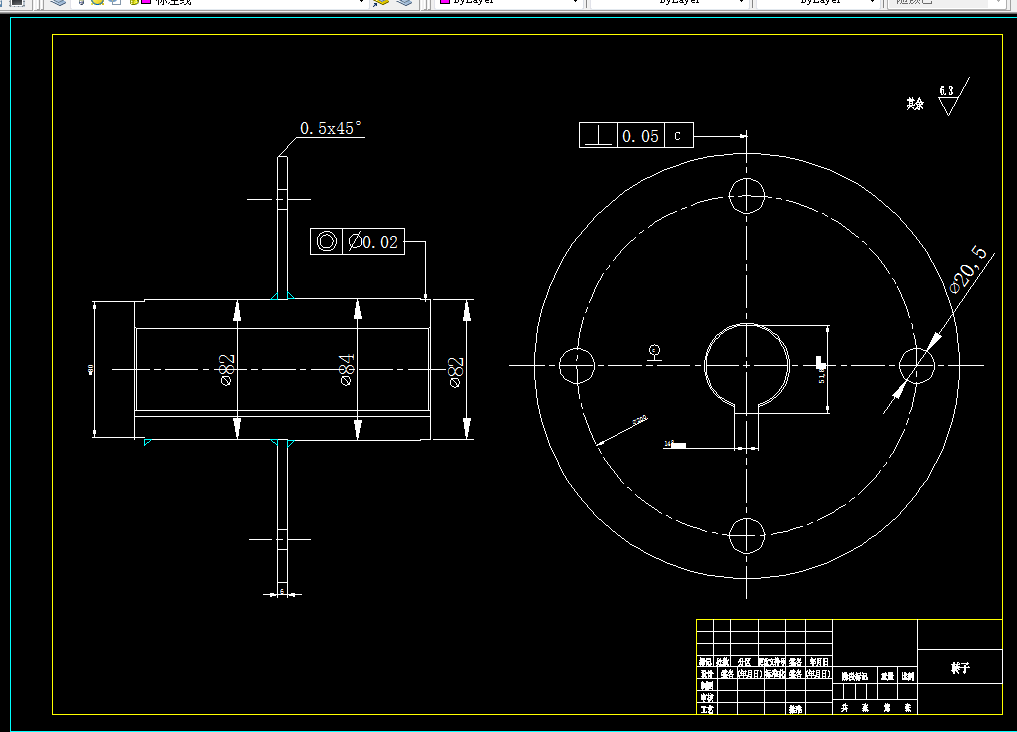This screenshot has height=732, width=1017.
Task: Select the part name 辊子 in the title block
Action: click(960, 668)
